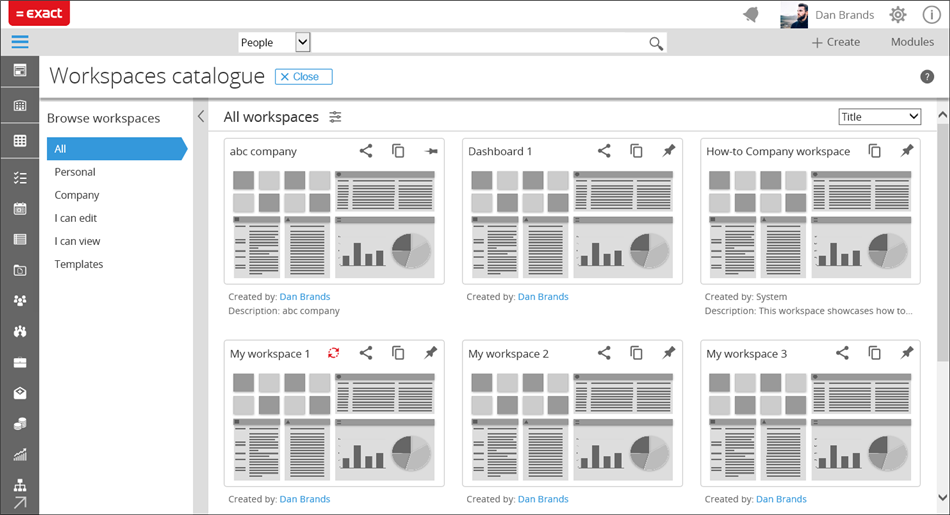Viewport: 950px width, 515px height.
Task: Open the notifications bell icon
Action: pyautogui.click(x=751, y=14)
